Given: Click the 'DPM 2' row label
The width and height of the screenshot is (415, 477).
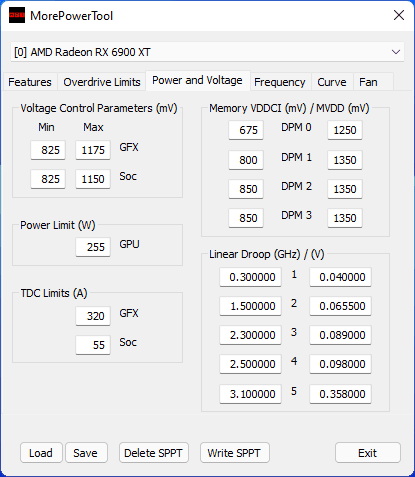Looking at the screenshot, I should (x=296, y=186).
